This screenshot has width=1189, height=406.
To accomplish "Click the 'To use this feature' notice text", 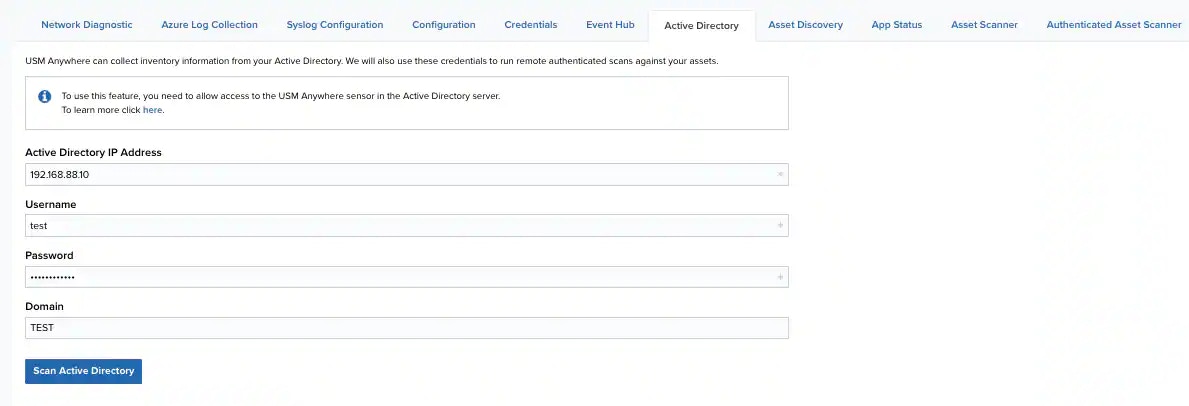I will point(281,96).
